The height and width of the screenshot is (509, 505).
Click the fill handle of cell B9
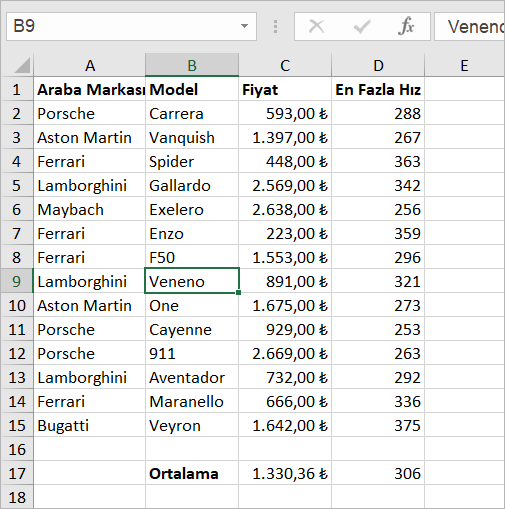click(x=239, y=293)
